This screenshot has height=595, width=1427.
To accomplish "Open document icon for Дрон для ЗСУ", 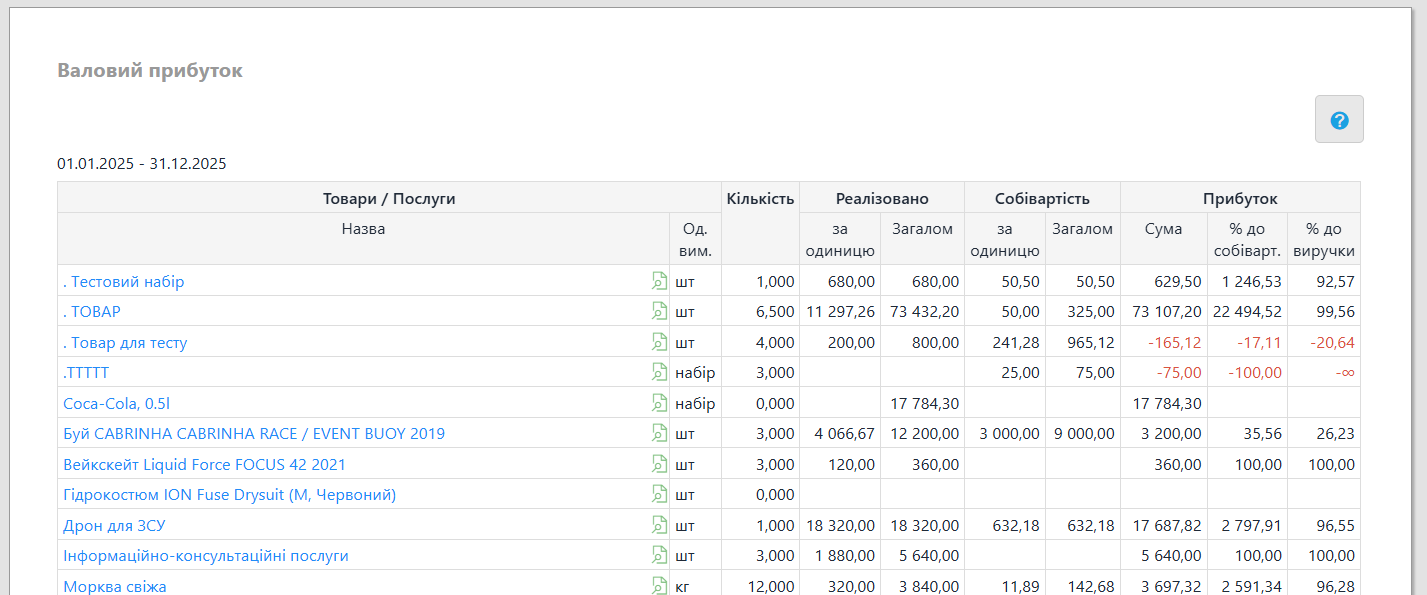I will click(x=659, y=525).
